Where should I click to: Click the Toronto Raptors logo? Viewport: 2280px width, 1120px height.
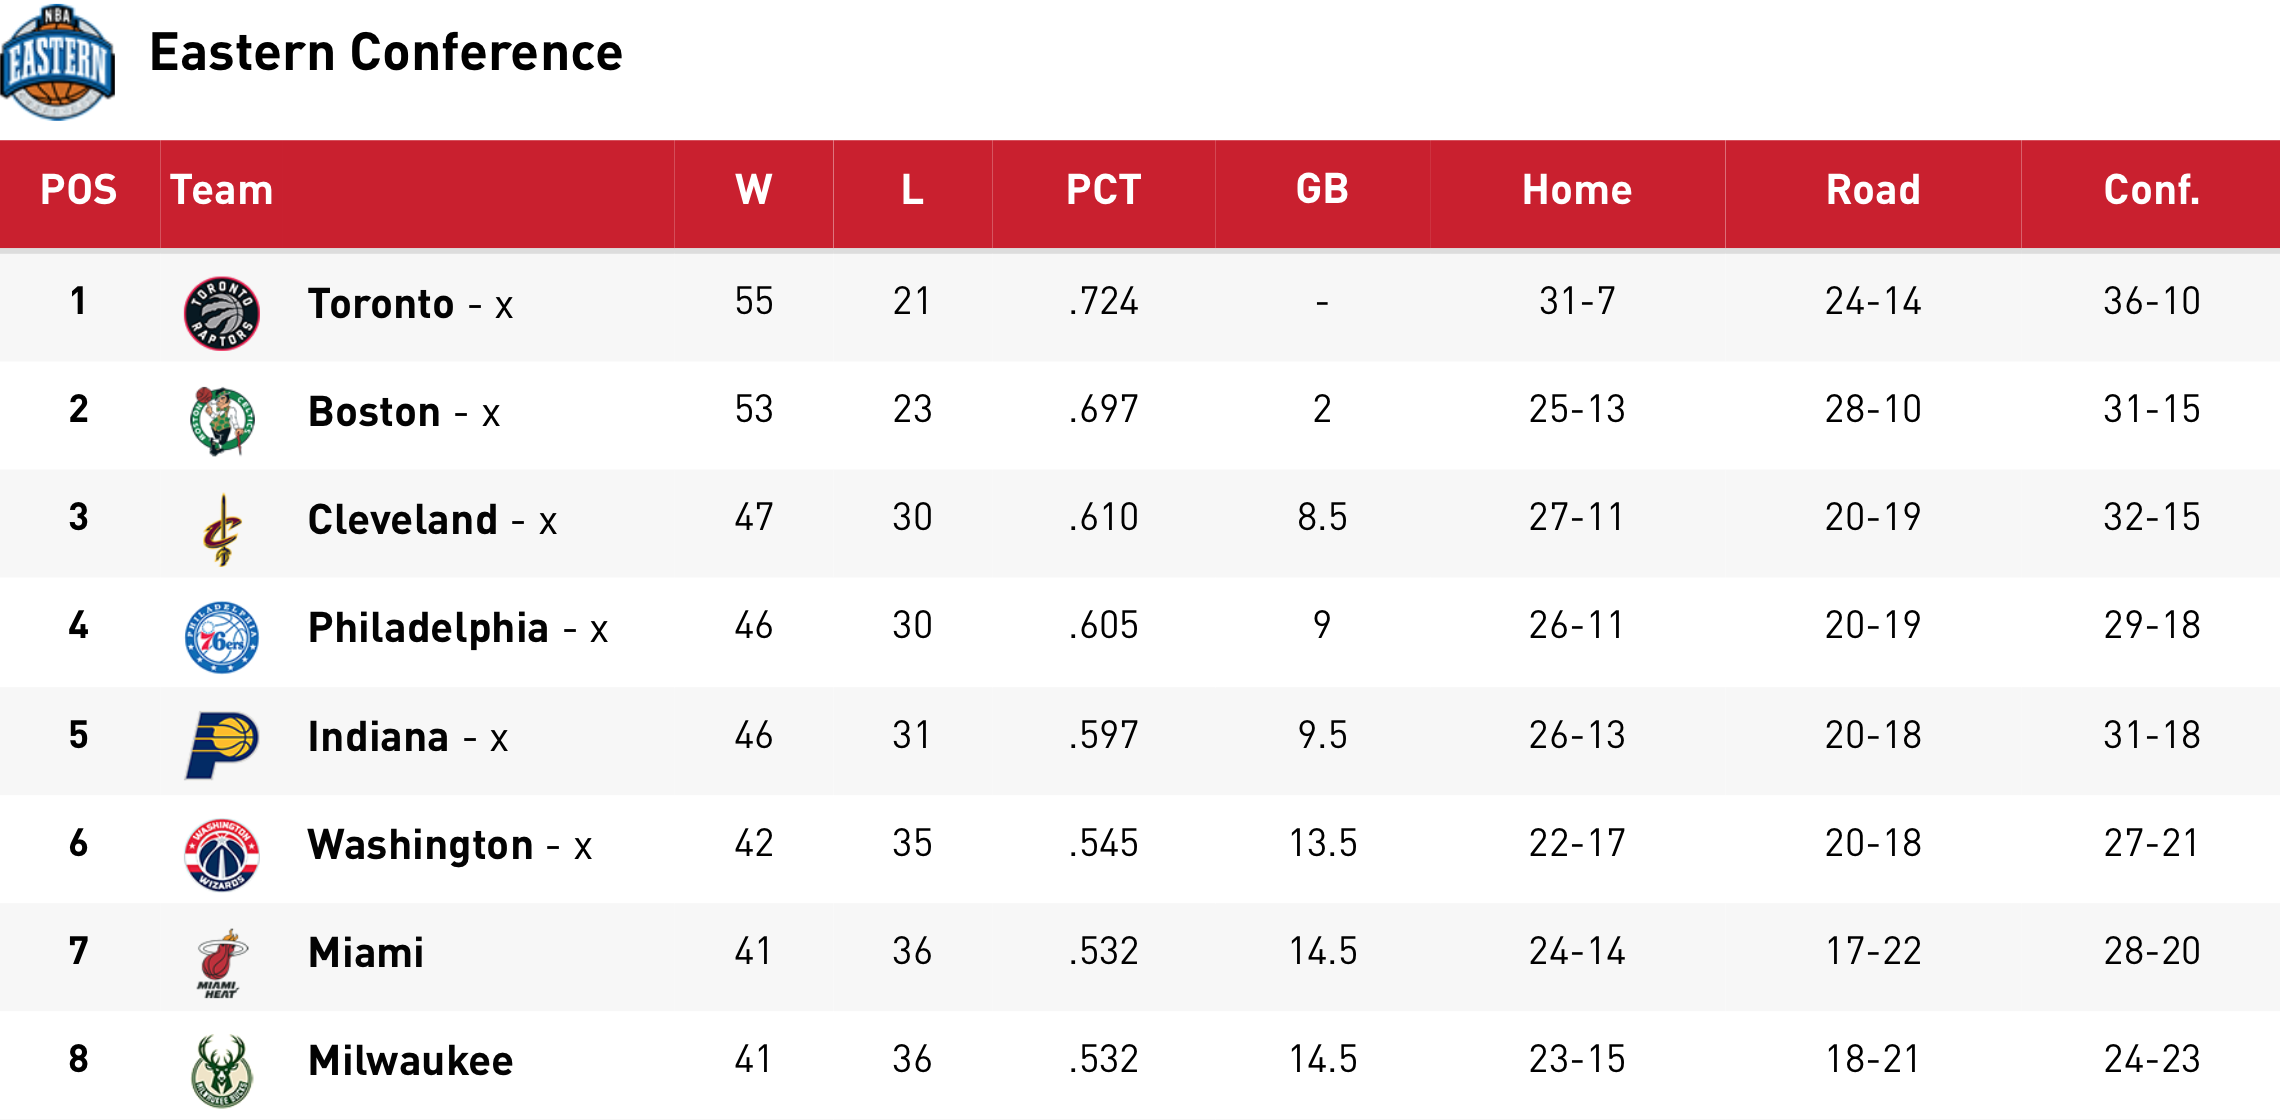point(222,313)
